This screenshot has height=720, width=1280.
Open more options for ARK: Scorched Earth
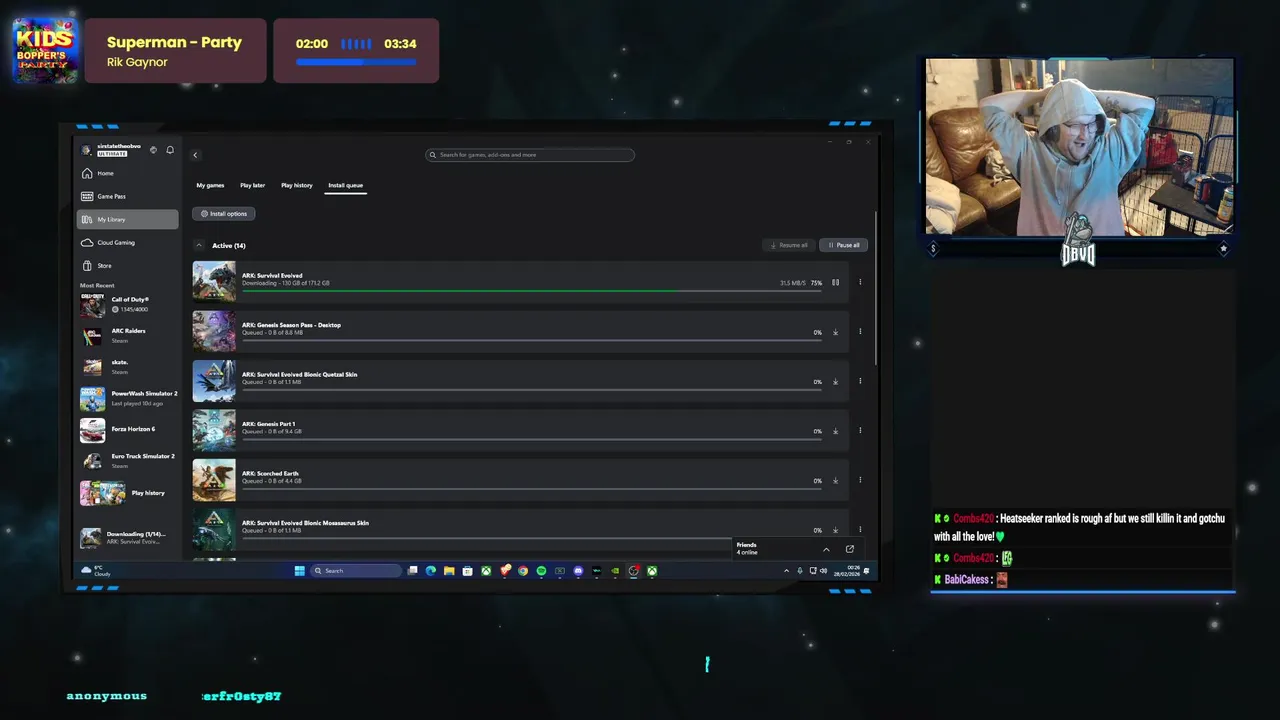[x=860, y=480]
